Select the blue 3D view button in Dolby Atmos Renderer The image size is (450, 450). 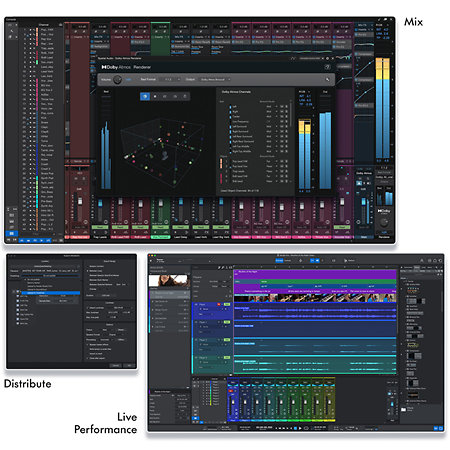(145, 96)
